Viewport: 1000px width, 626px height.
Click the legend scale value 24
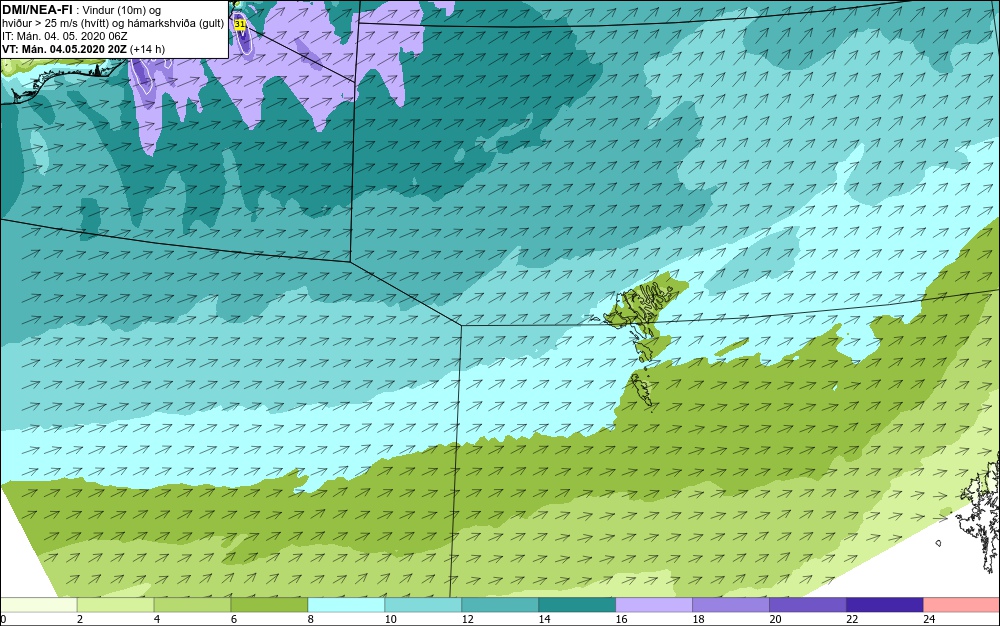click(929, 619)
